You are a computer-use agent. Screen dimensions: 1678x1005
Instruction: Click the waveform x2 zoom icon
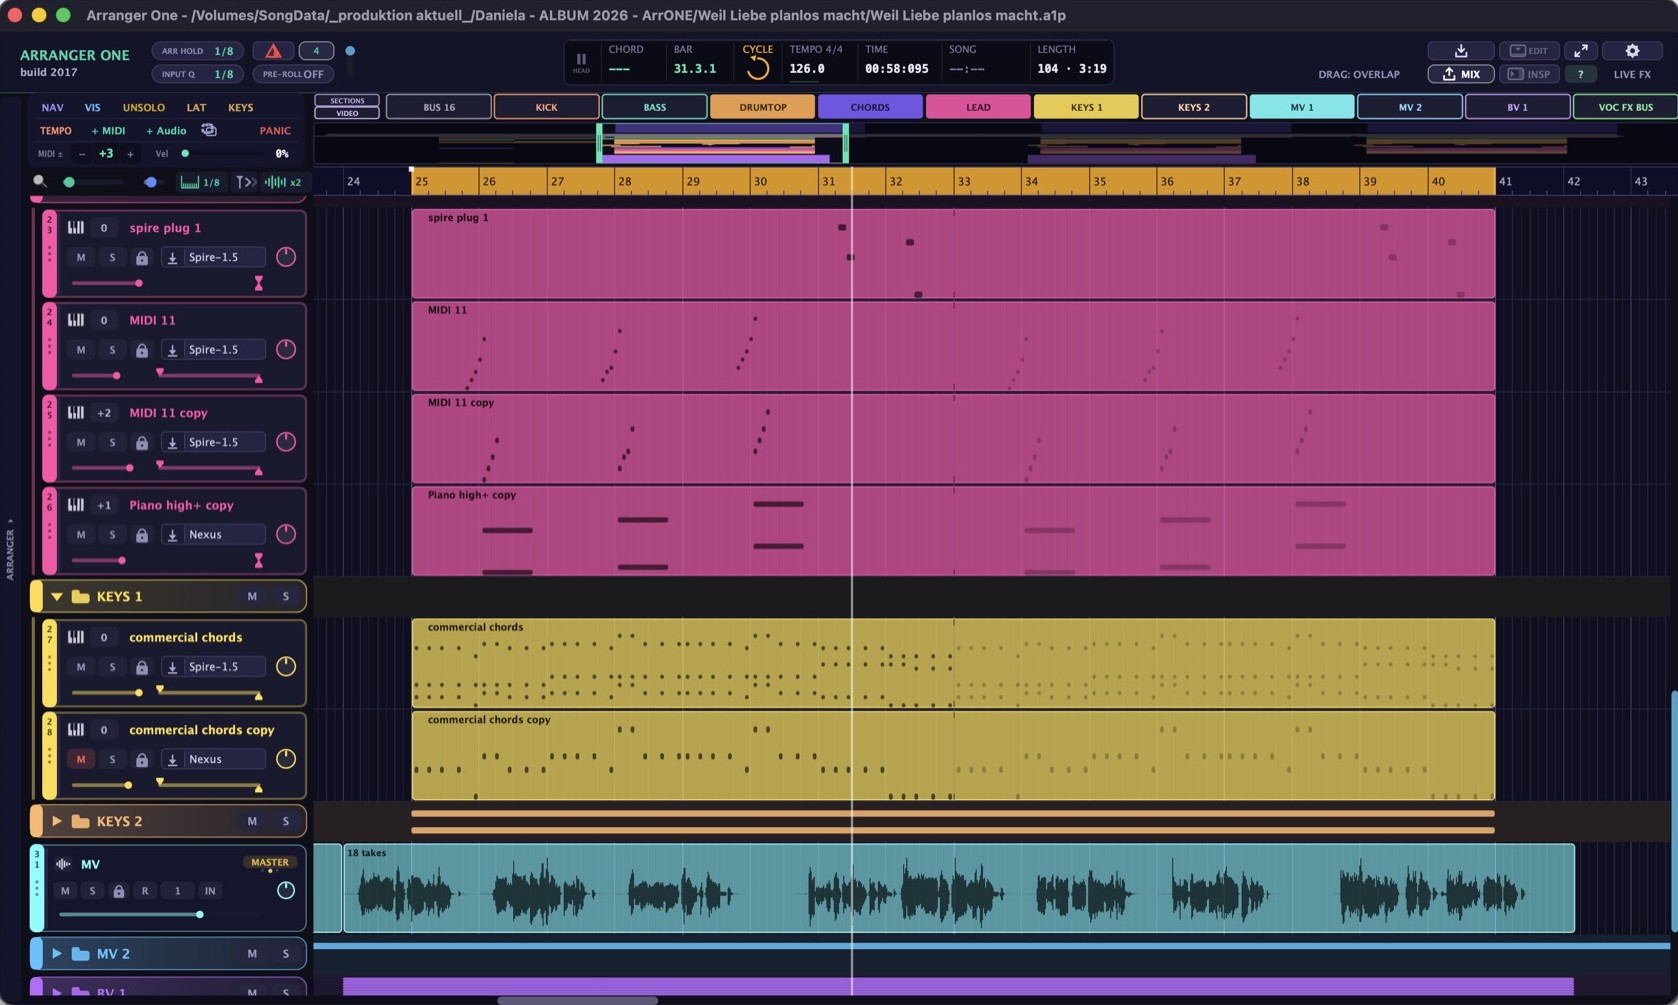[283, 182]
